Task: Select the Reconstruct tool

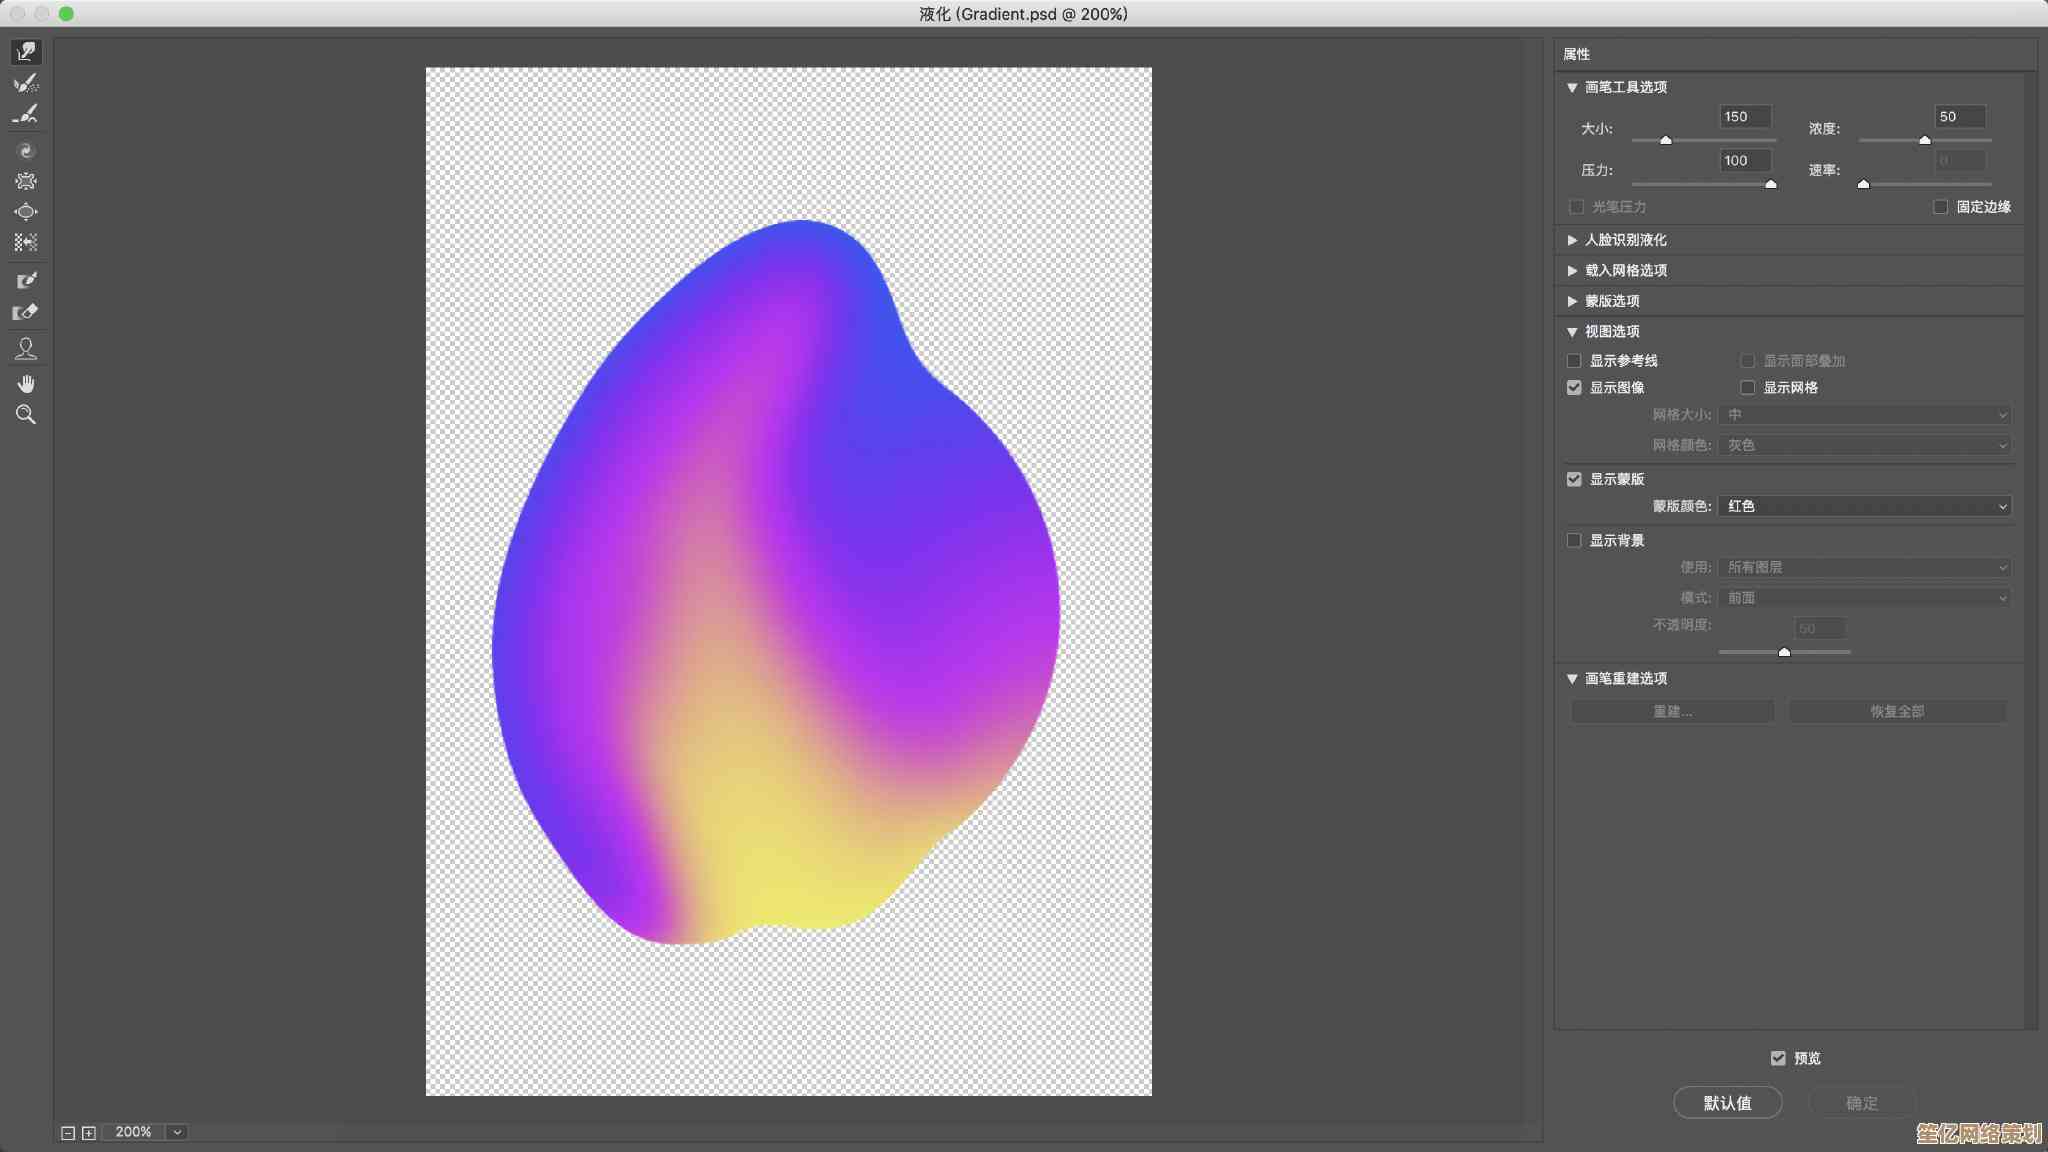Action: pos(26,83)
